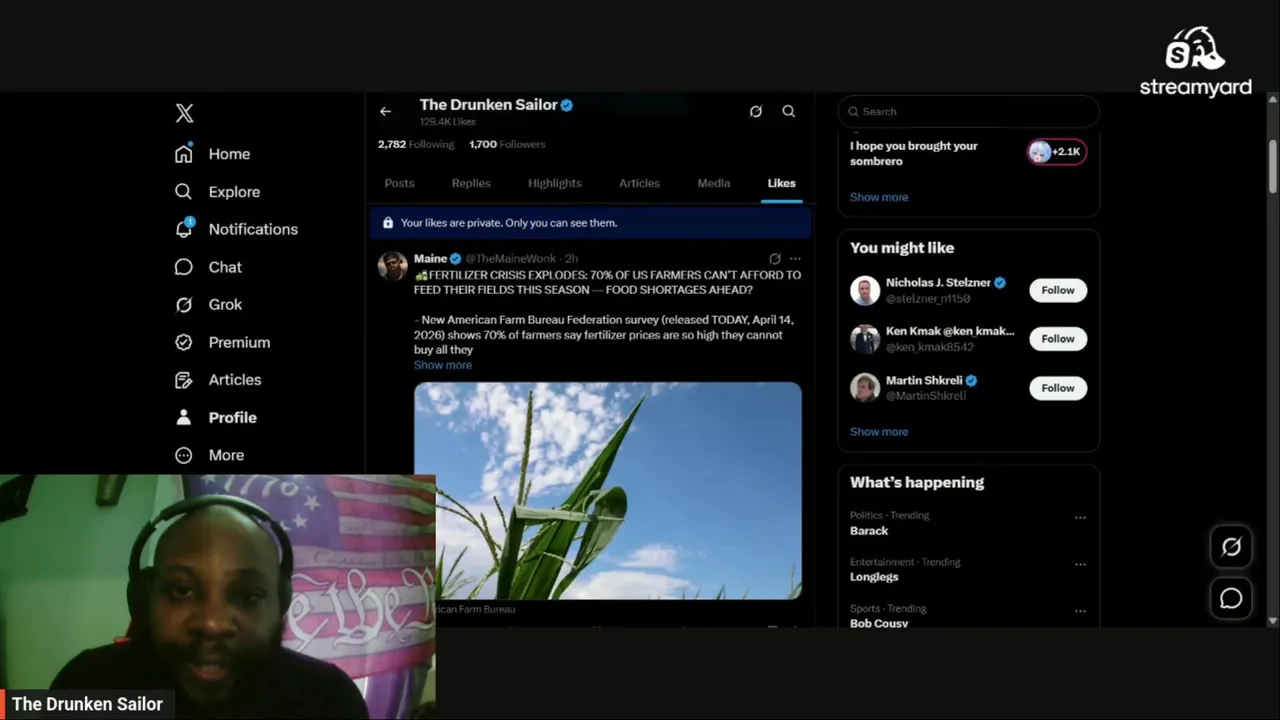Viewport: 1280px width, 720px height.
Task: Switch to the Posts tab
Action: click(399, 183)
